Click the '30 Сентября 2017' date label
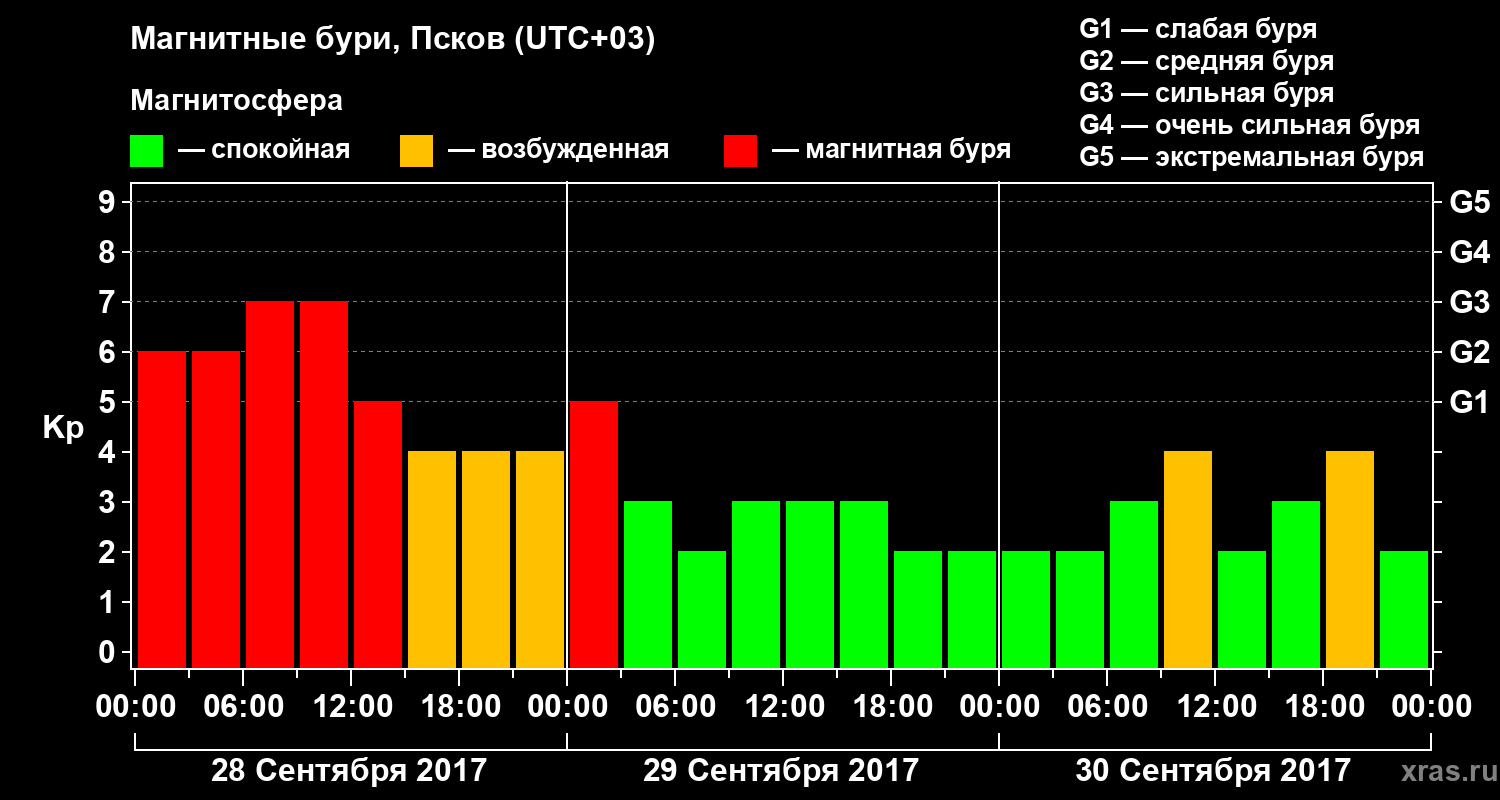1500x800 pixels. tap(1213, 771)
